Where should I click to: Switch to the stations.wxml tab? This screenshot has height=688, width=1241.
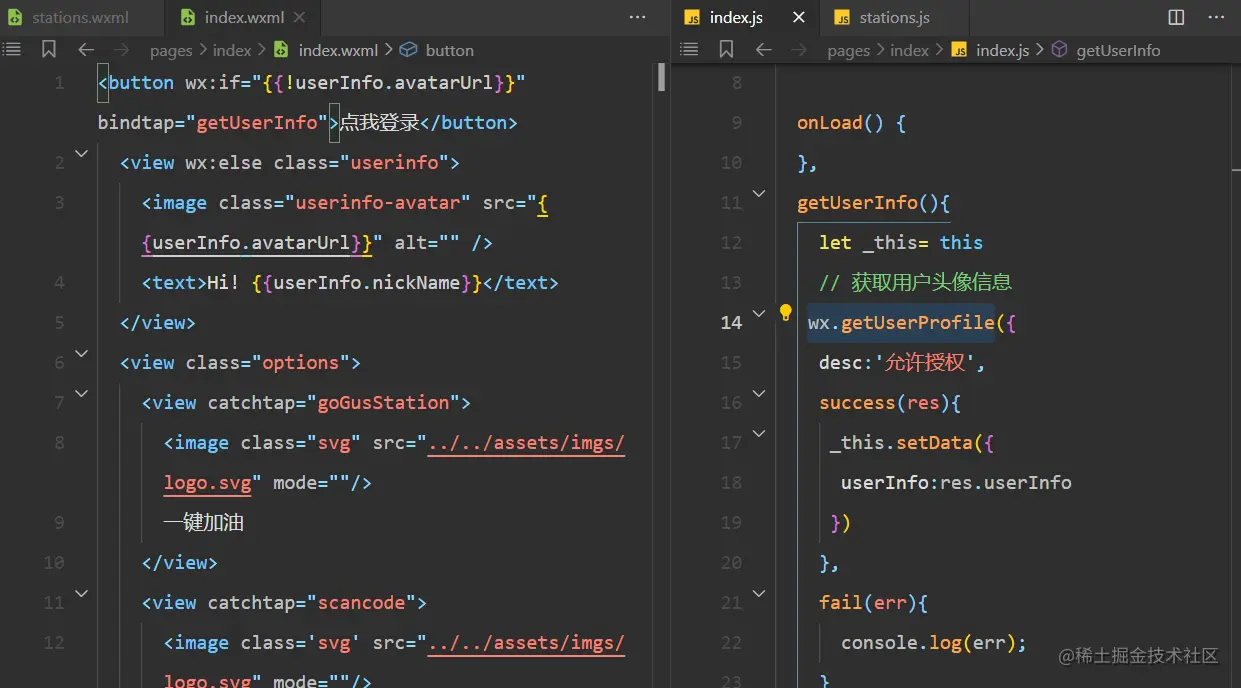(80, 17)
